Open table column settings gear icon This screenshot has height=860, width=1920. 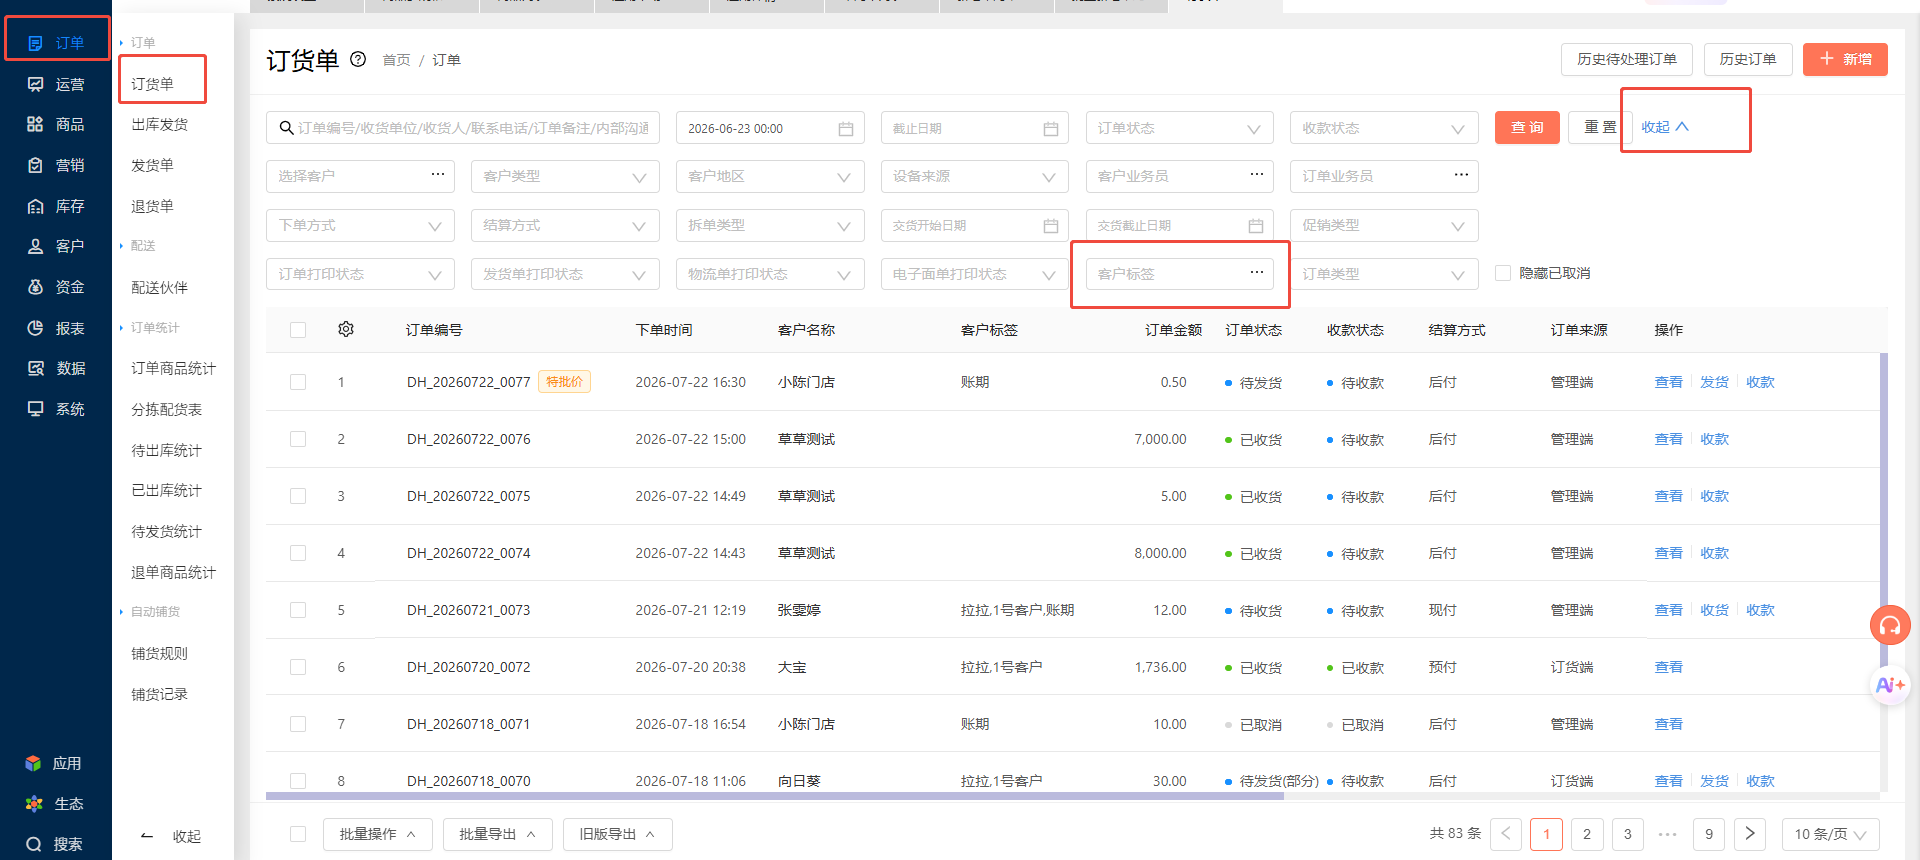click(x=346, y=329)
